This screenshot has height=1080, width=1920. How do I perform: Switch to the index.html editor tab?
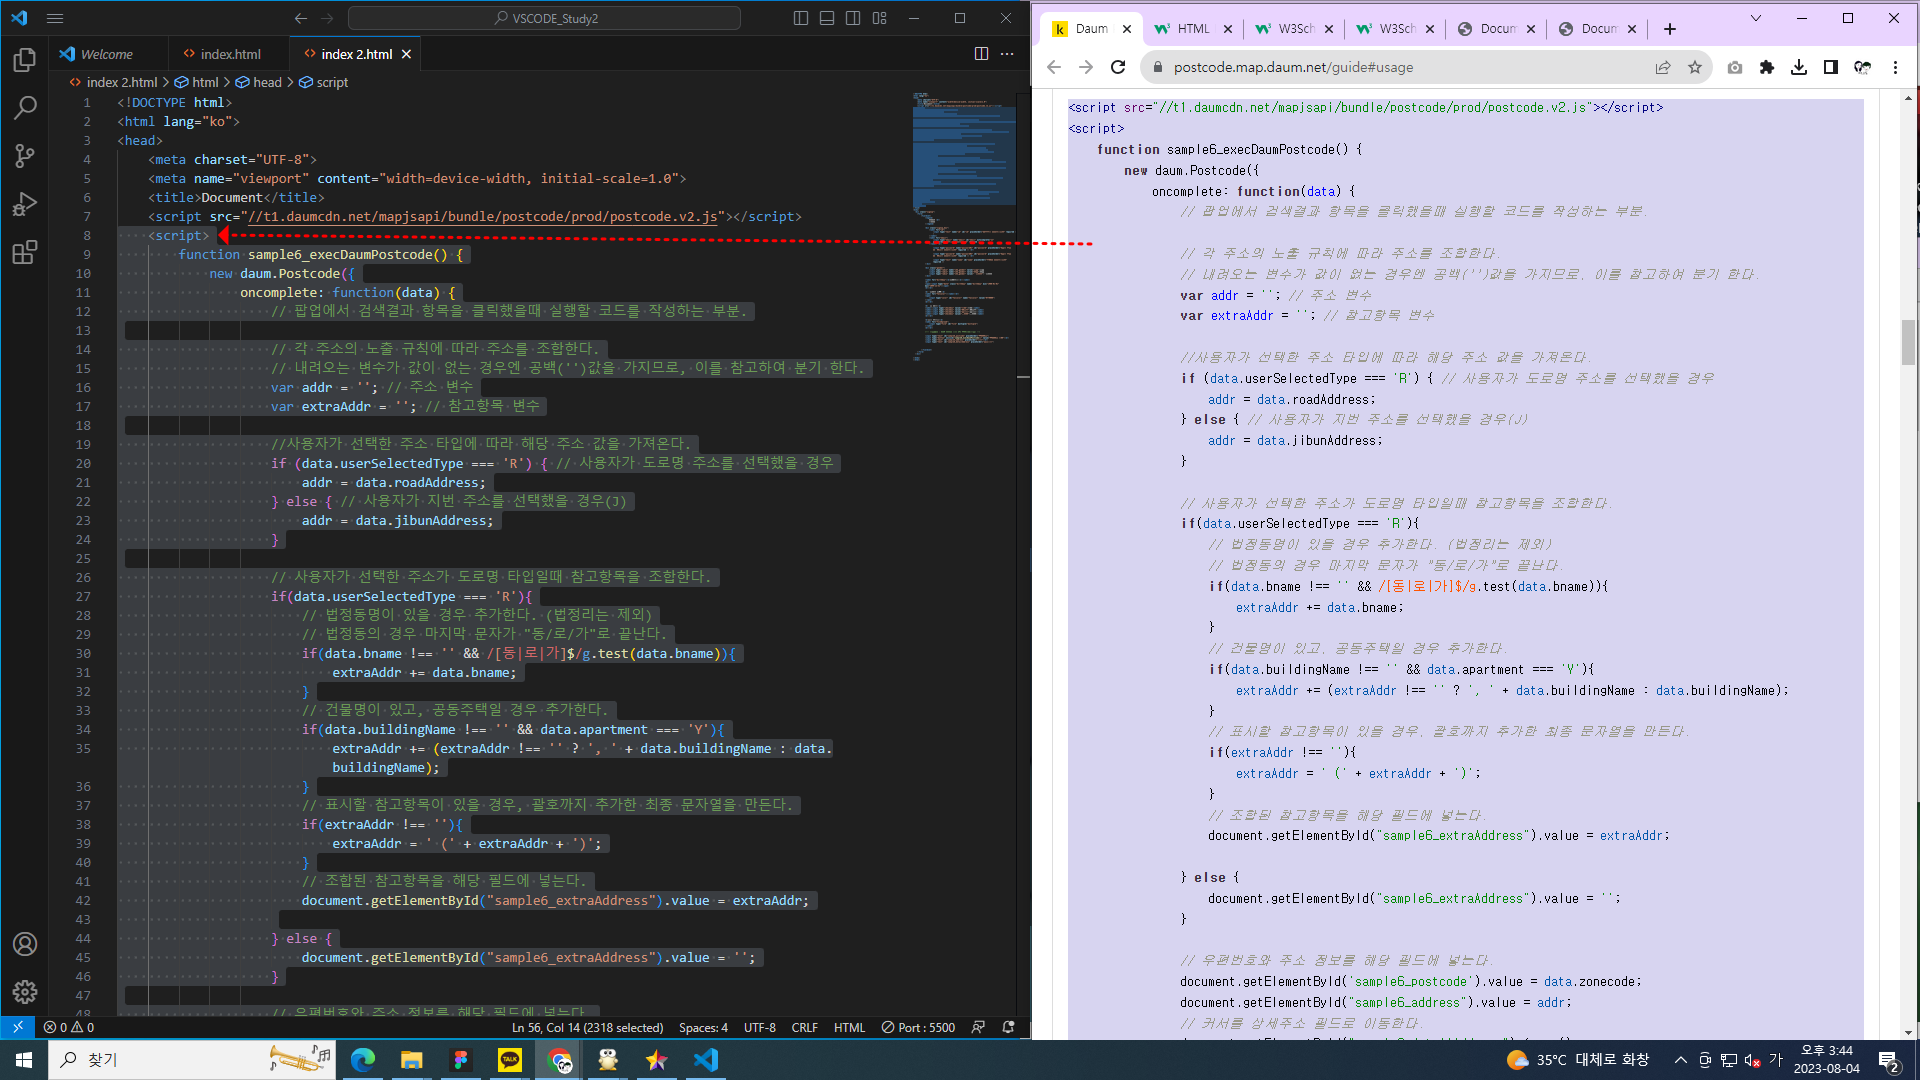point(230,54)
